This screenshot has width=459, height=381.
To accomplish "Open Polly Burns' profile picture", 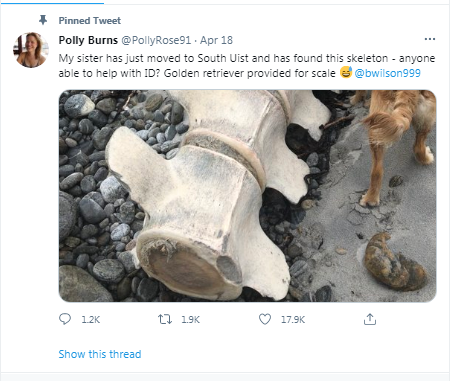I will pyautogui.click(x=31, y=50).
